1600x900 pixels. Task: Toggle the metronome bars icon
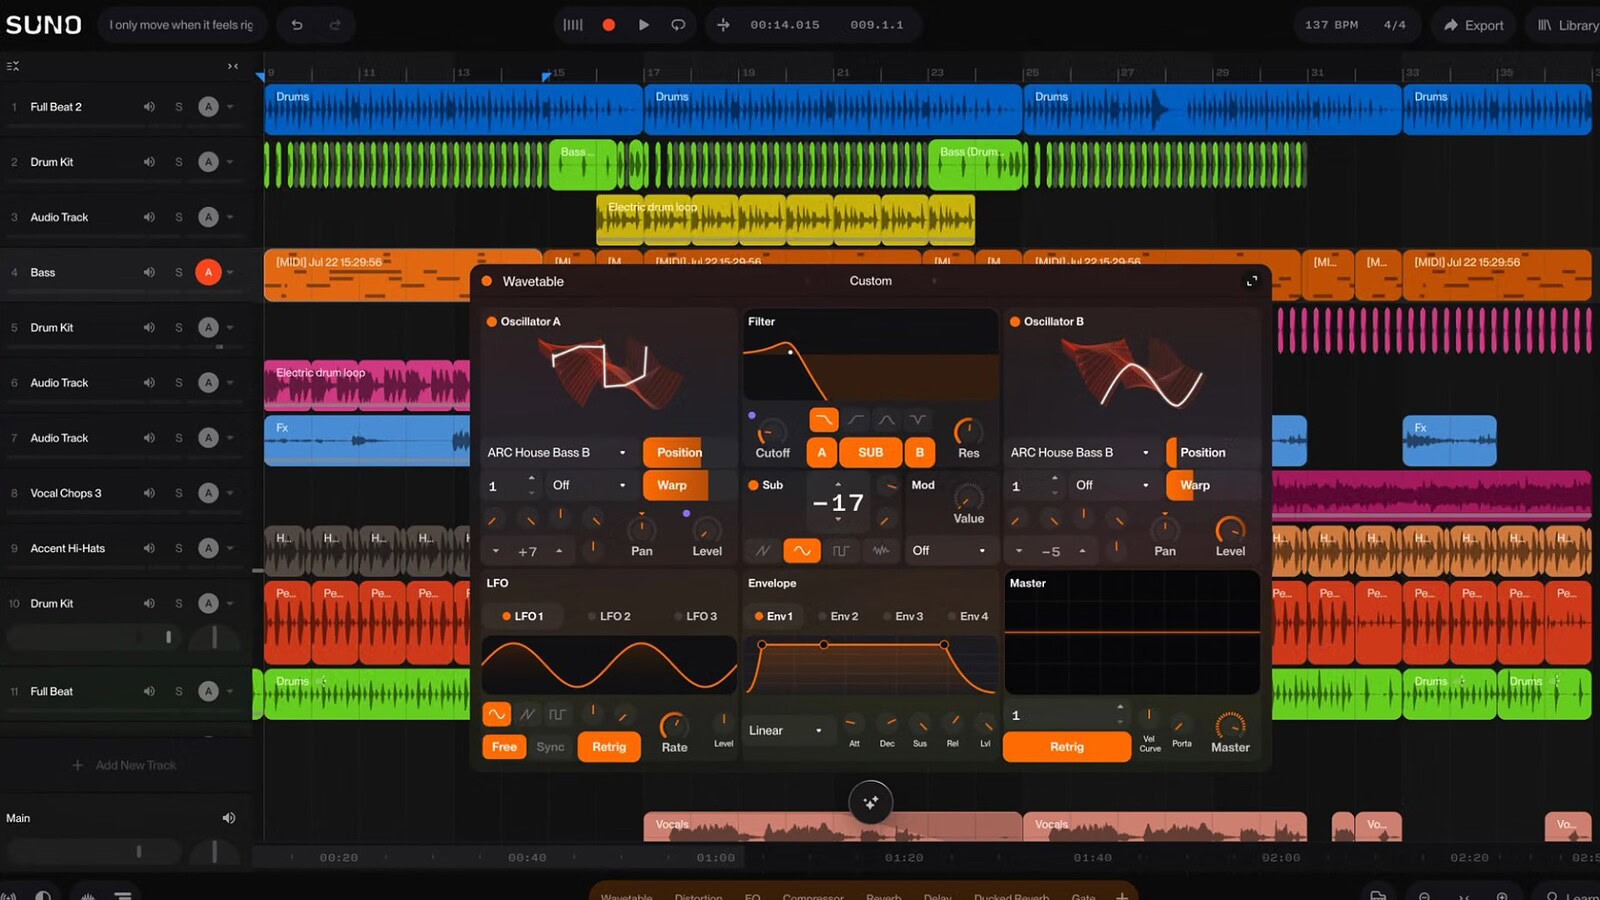[573, 25]
